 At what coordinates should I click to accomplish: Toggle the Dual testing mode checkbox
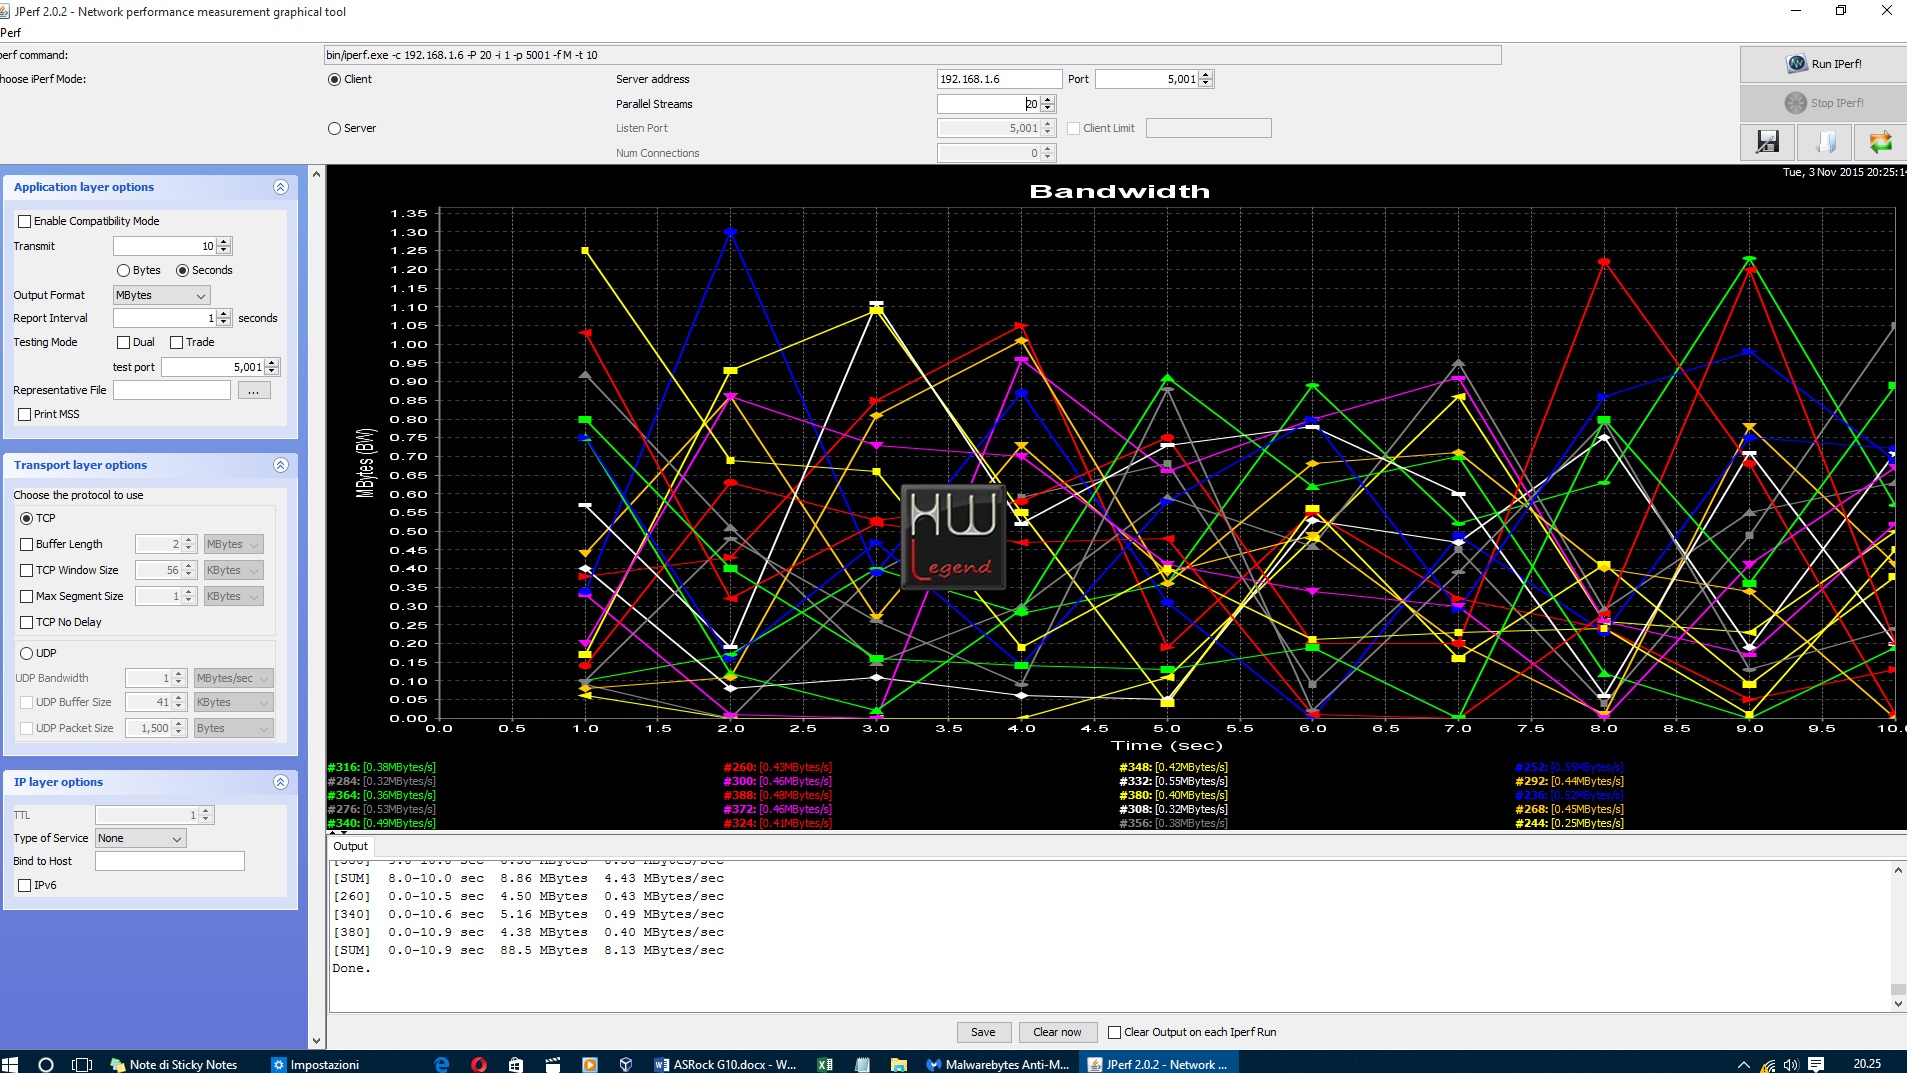pyautogui.click(x=124, y=342)
